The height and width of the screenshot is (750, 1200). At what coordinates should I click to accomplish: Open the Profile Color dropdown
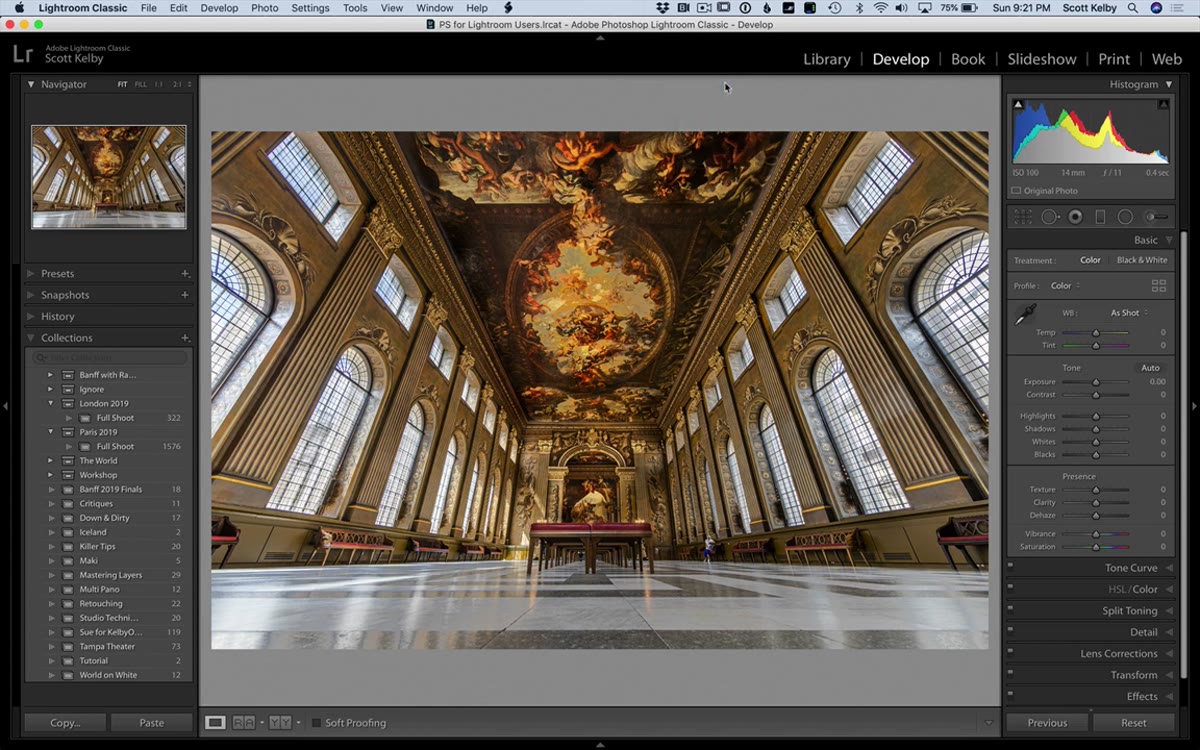[x=1064, y=286]
